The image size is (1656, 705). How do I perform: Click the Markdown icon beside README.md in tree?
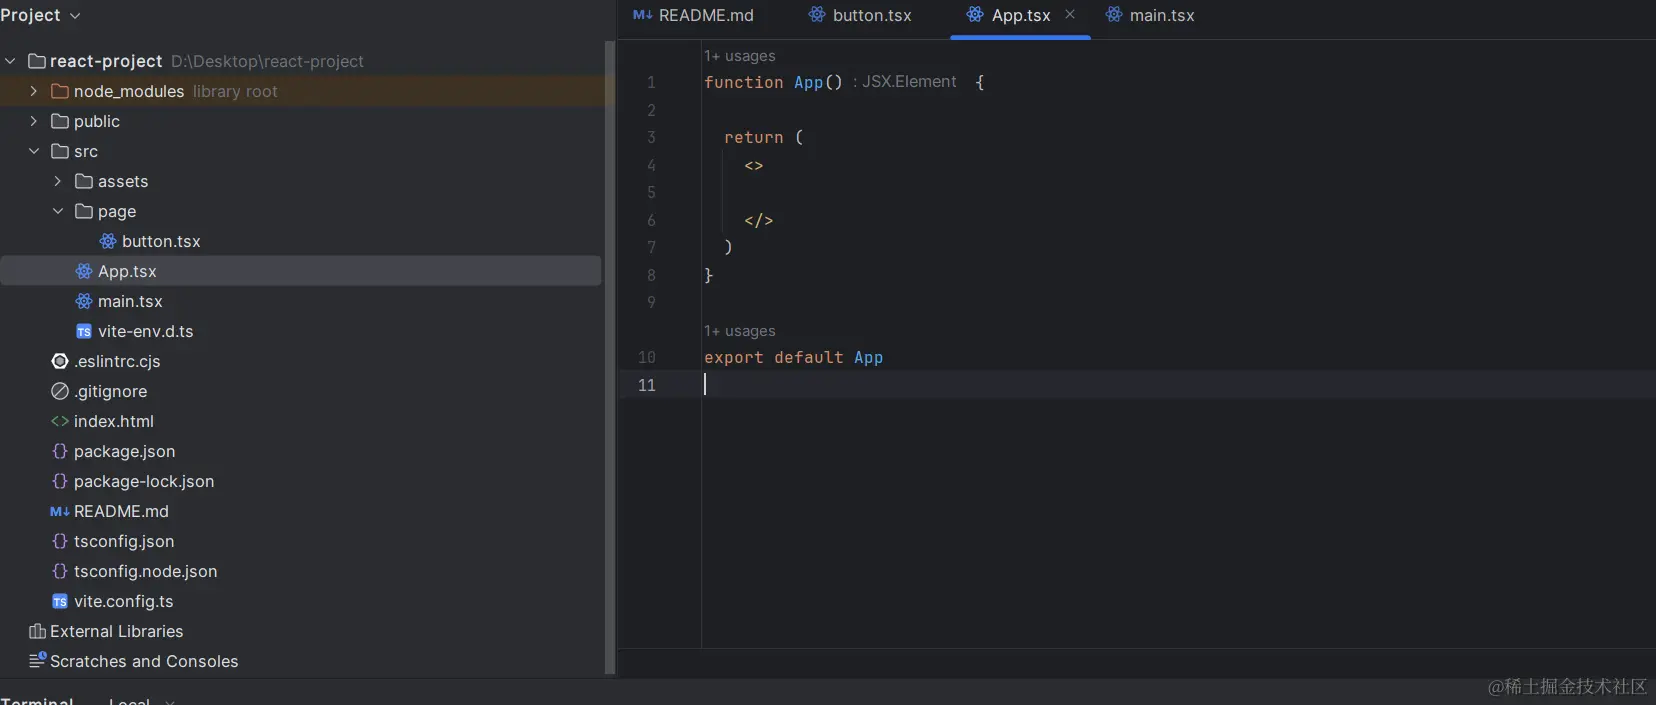[x=60, y=511]
